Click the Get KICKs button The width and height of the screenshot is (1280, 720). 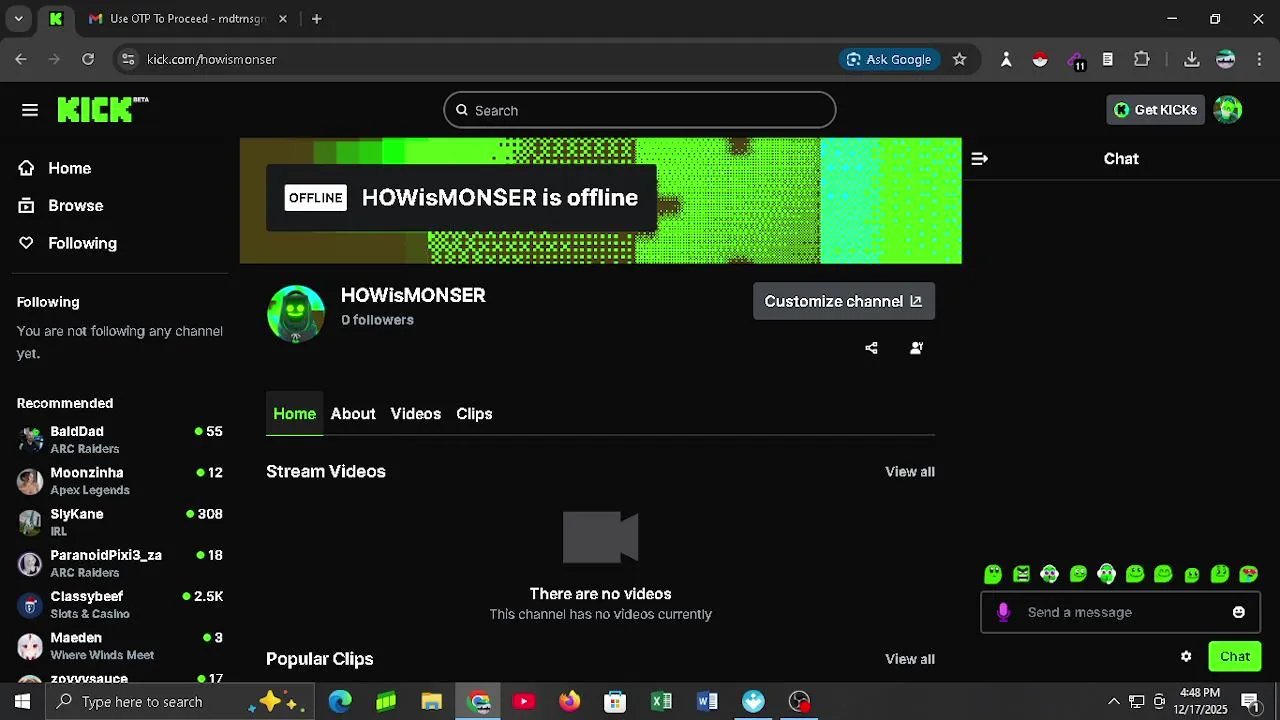tap(1155, 110)
